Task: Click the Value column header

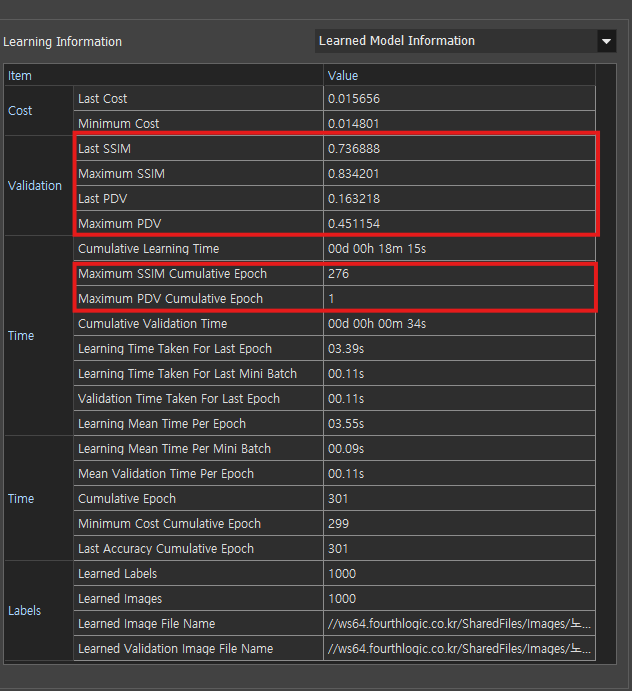Action: pos(458,75)
